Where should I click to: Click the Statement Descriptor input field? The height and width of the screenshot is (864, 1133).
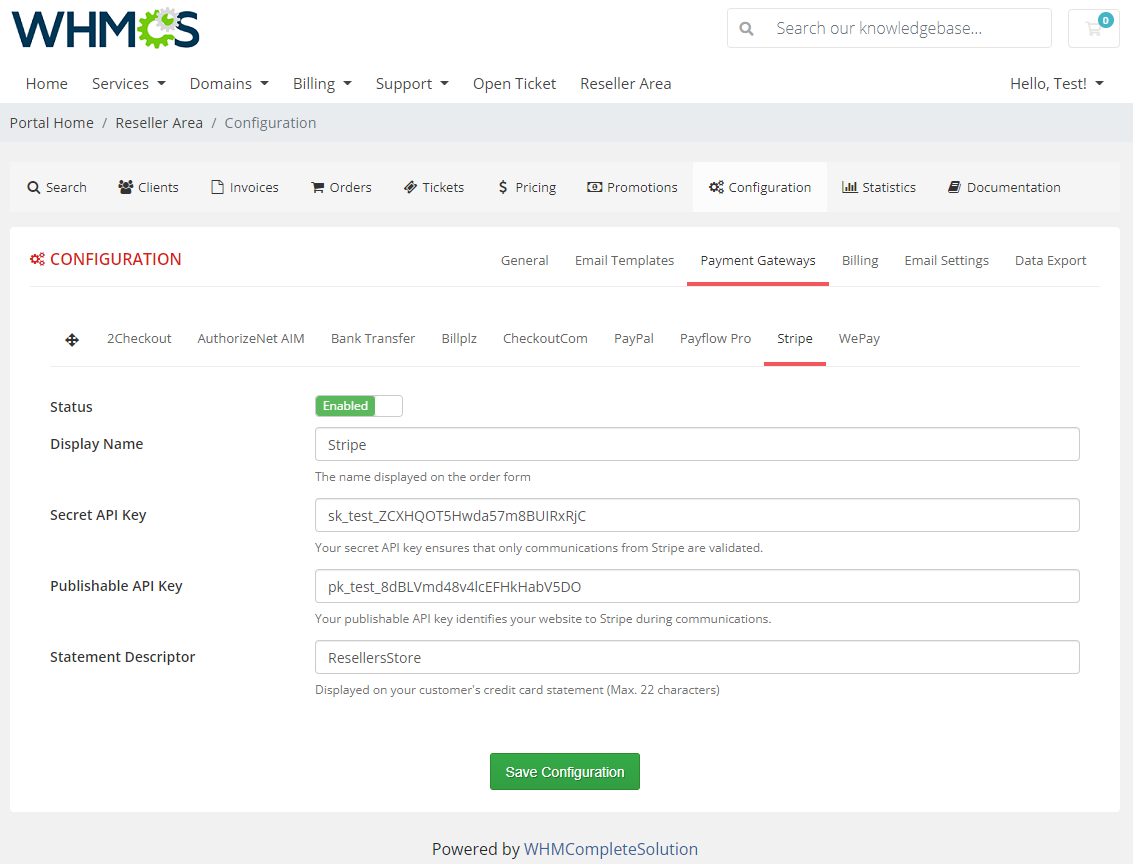pos(697,657)
